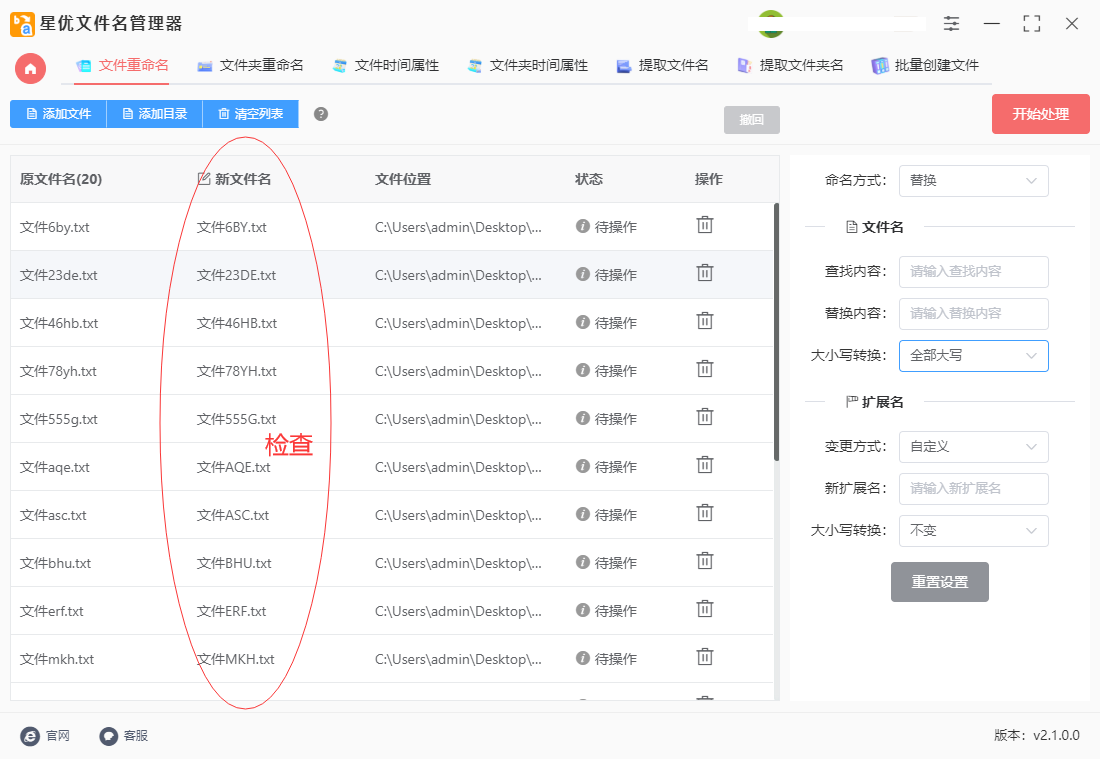Open the settings sliders icon in title bar
1100x760 pixels.
[x=951, y=24]
